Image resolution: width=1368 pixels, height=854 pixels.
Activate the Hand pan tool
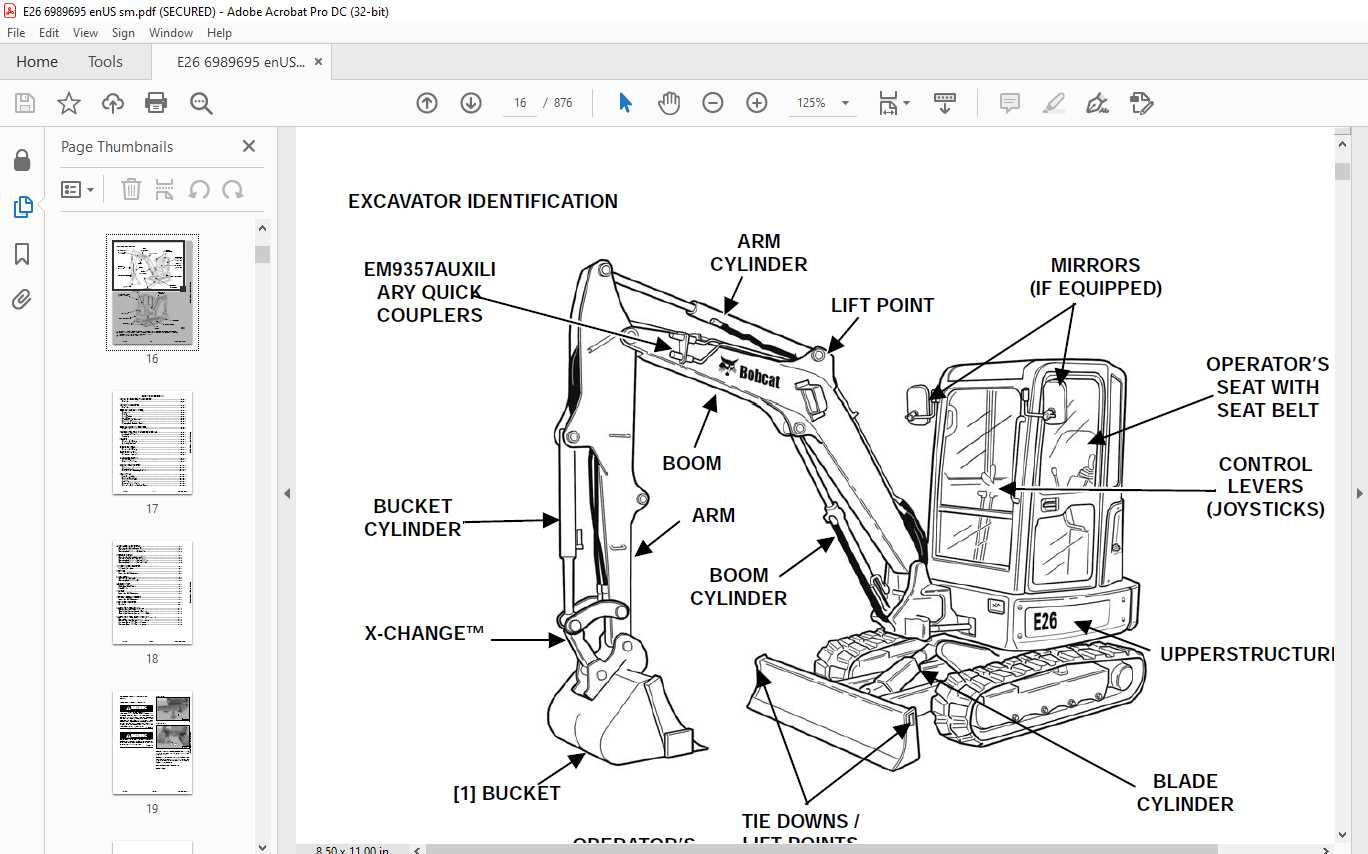[669, 103]
